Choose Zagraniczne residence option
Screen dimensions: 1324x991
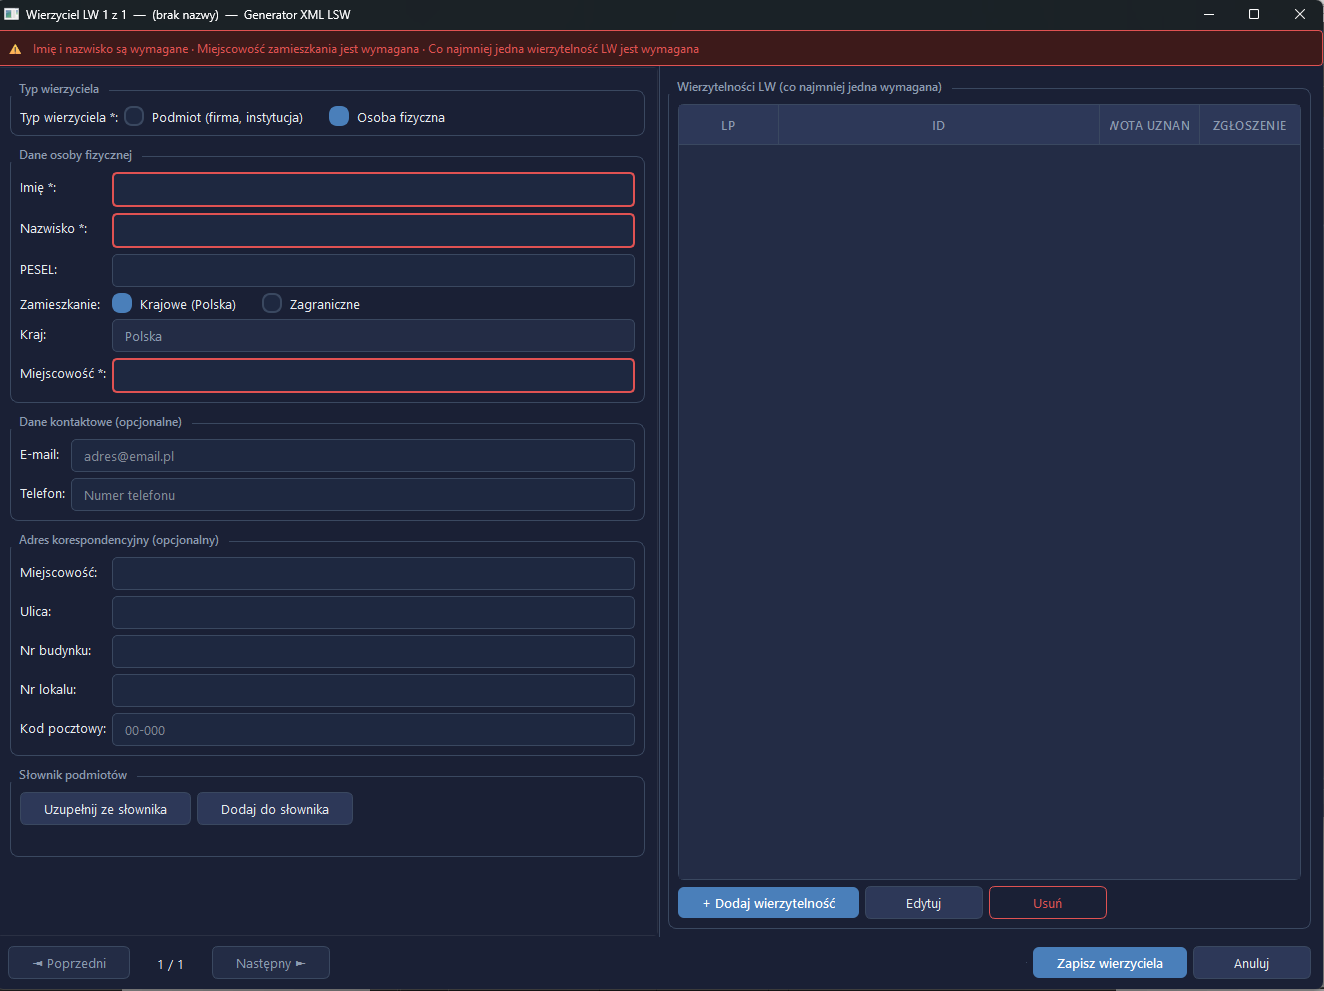(x=272, y=303)
